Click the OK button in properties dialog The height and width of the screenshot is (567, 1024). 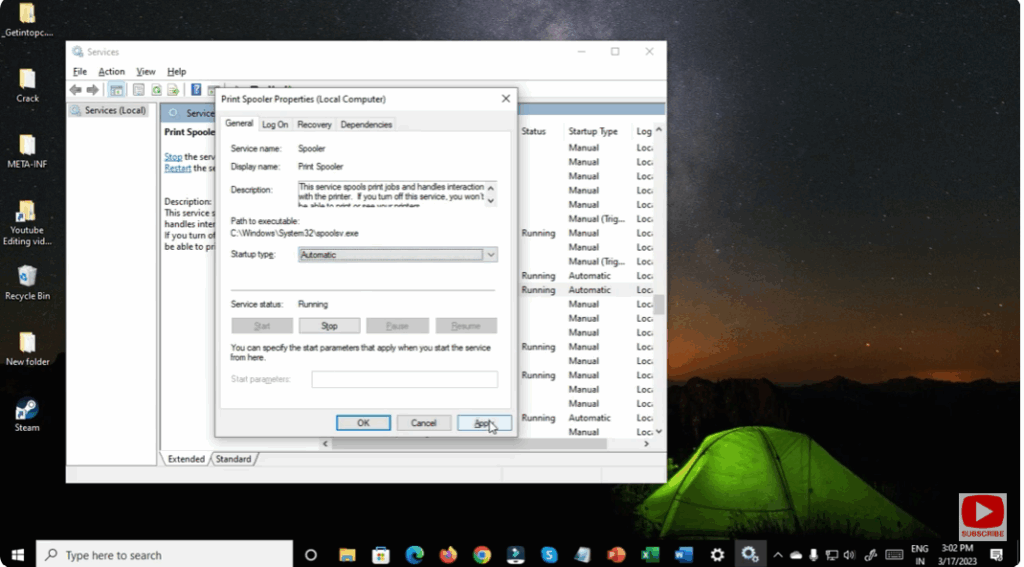pos(363,423)
